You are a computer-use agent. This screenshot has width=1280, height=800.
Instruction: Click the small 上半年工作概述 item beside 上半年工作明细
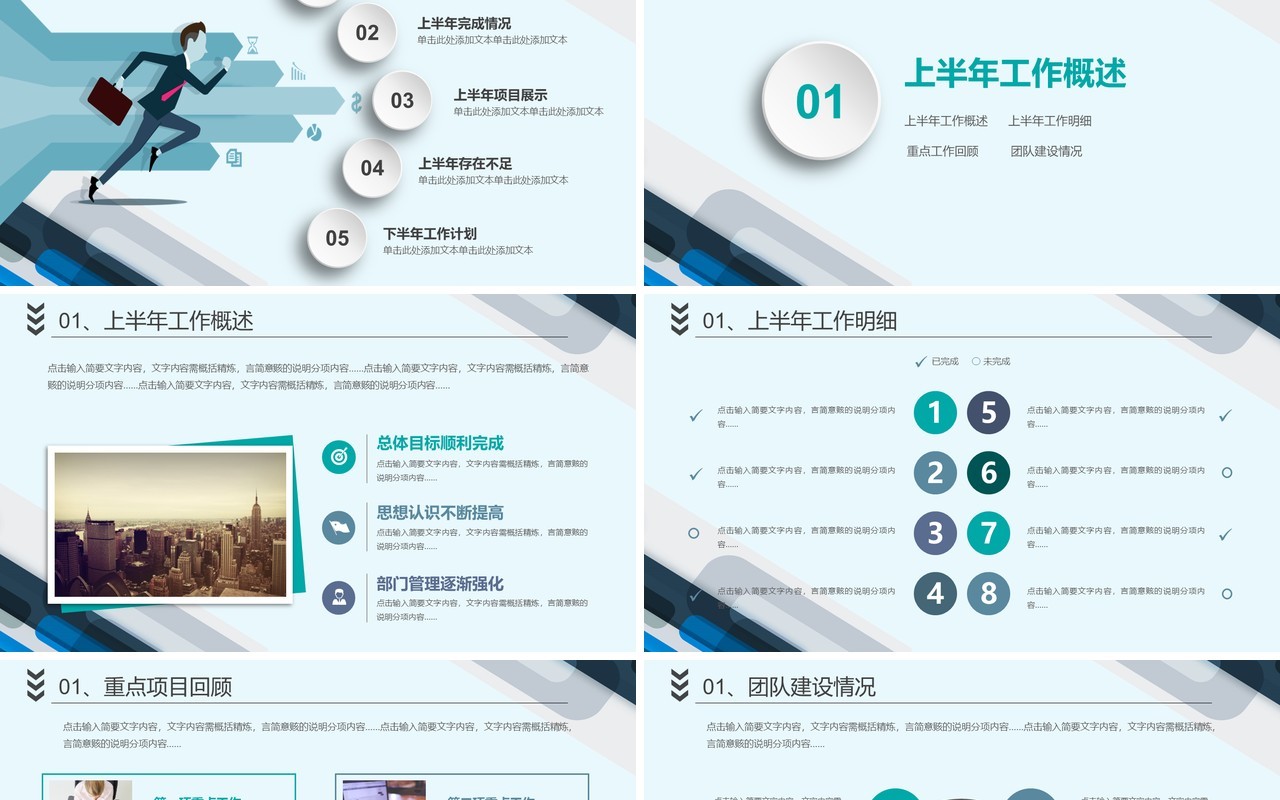[946, 120]
